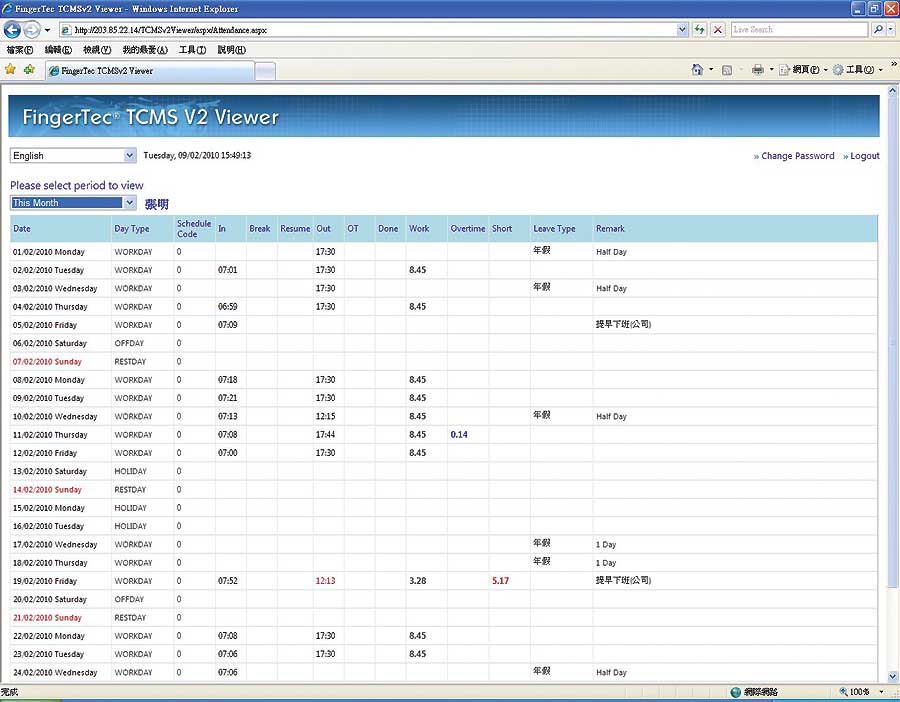The width and height of the screenshot is (900, 702).
Task: Click the Change Password link
Action: click(798, 156)
